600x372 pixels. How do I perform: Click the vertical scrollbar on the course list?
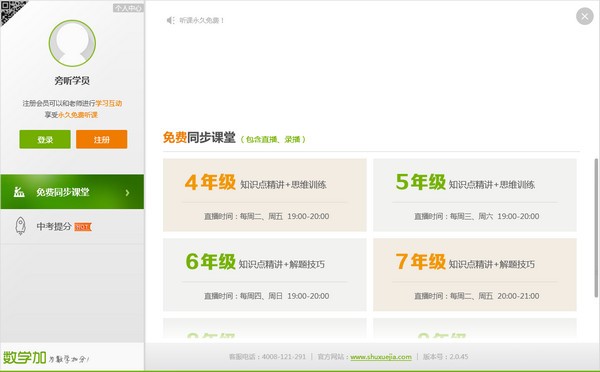596,228
